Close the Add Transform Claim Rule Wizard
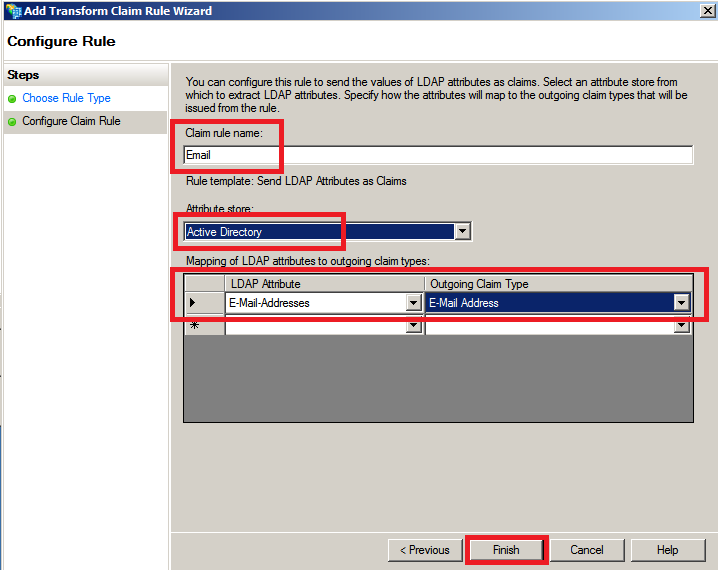Image resolution: width=718 pixels, height=570 pixels. (x=707, y=10)
